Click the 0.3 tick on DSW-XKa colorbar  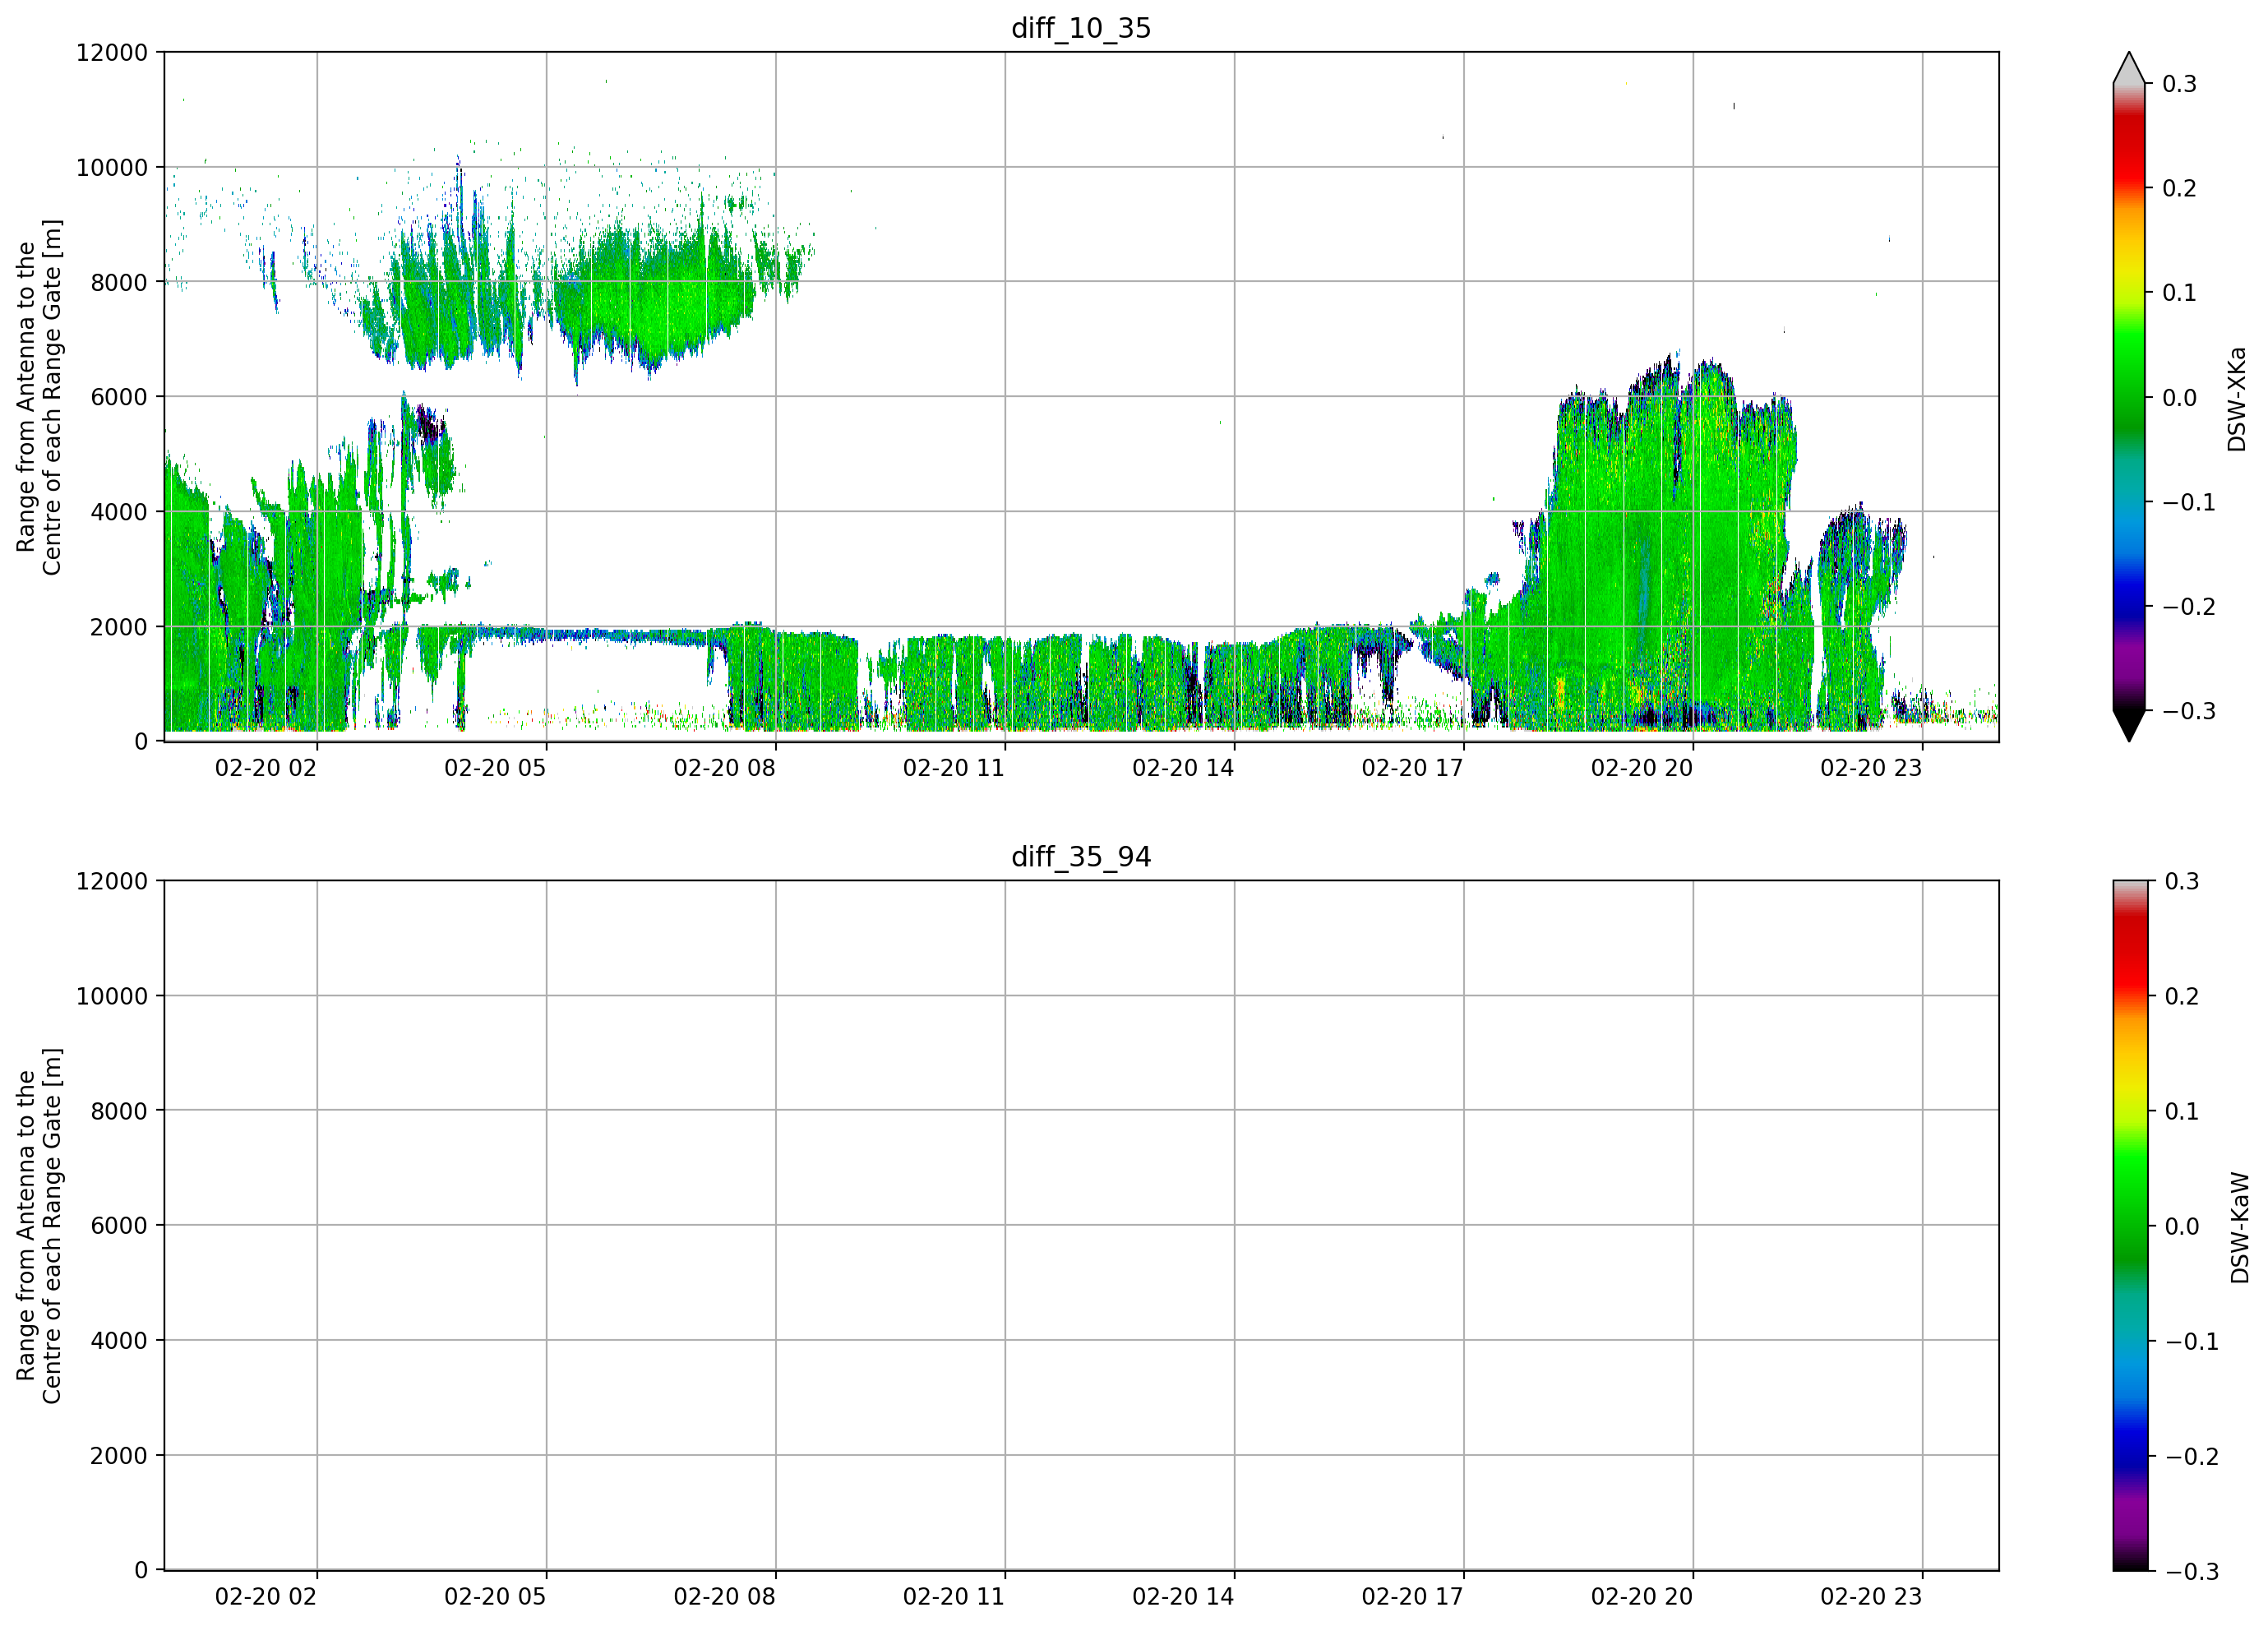[2179, 84]
